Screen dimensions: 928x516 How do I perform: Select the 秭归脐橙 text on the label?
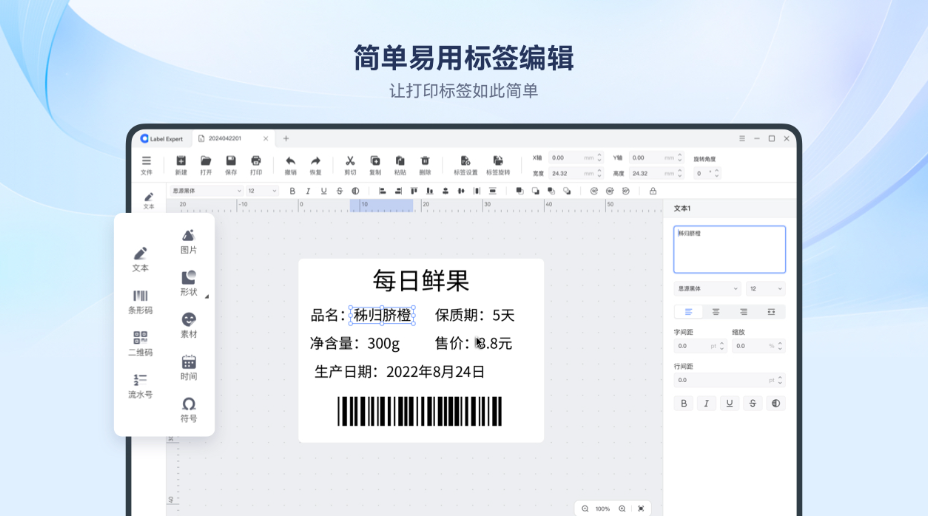coord(382,315)
